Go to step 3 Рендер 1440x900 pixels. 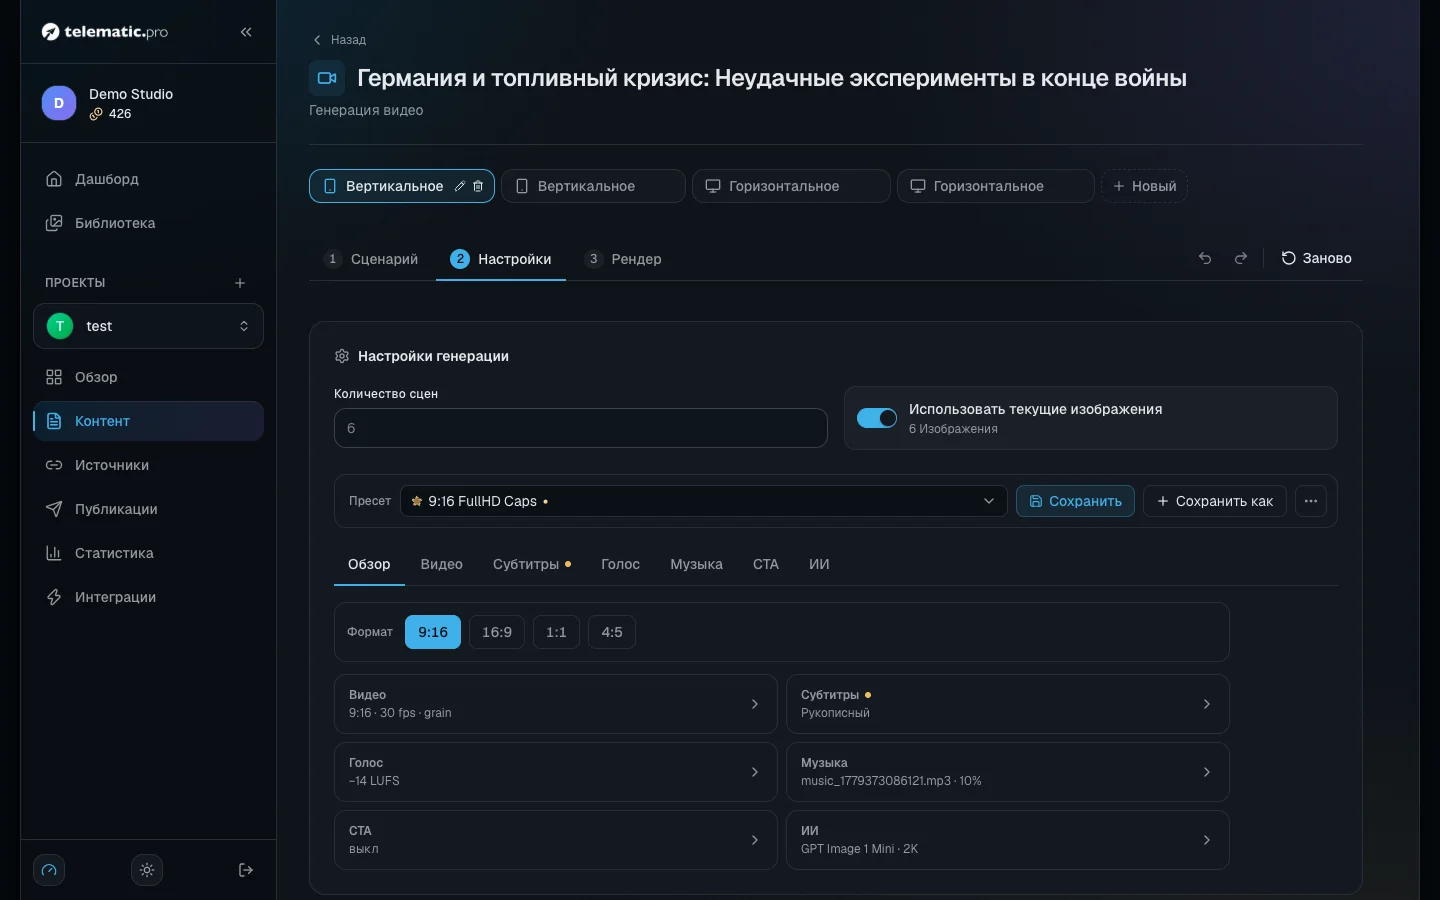pos(623,259)
